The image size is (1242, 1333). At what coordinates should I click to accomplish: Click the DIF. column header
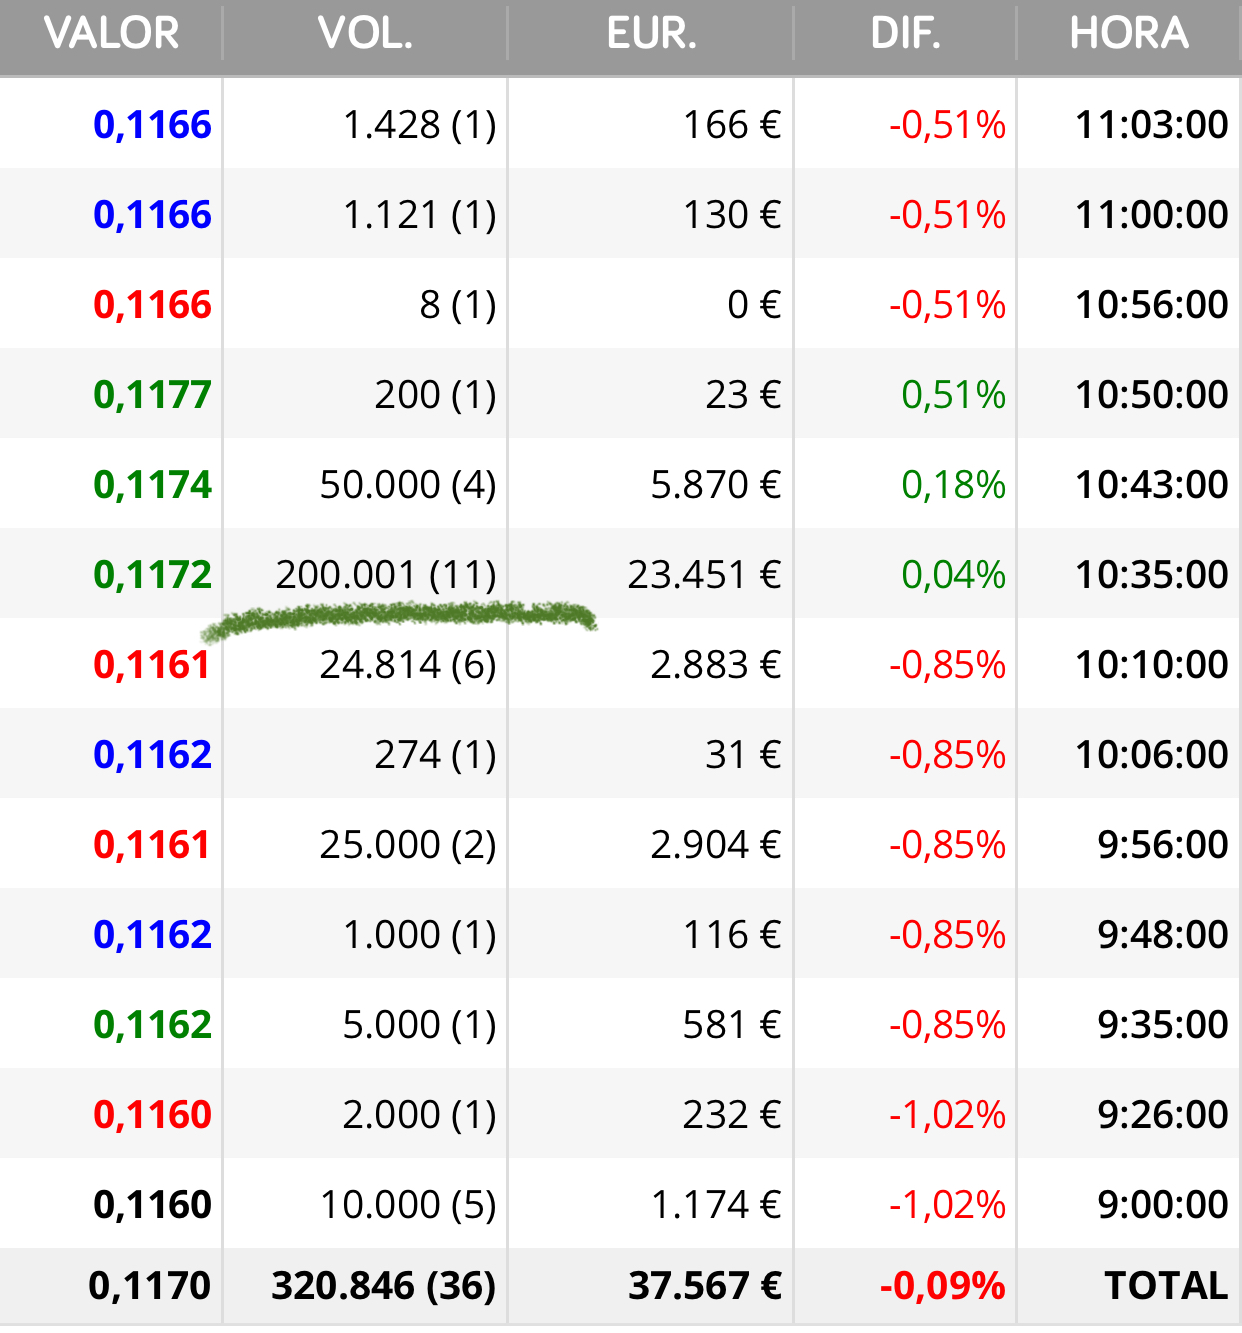[905, 34]
